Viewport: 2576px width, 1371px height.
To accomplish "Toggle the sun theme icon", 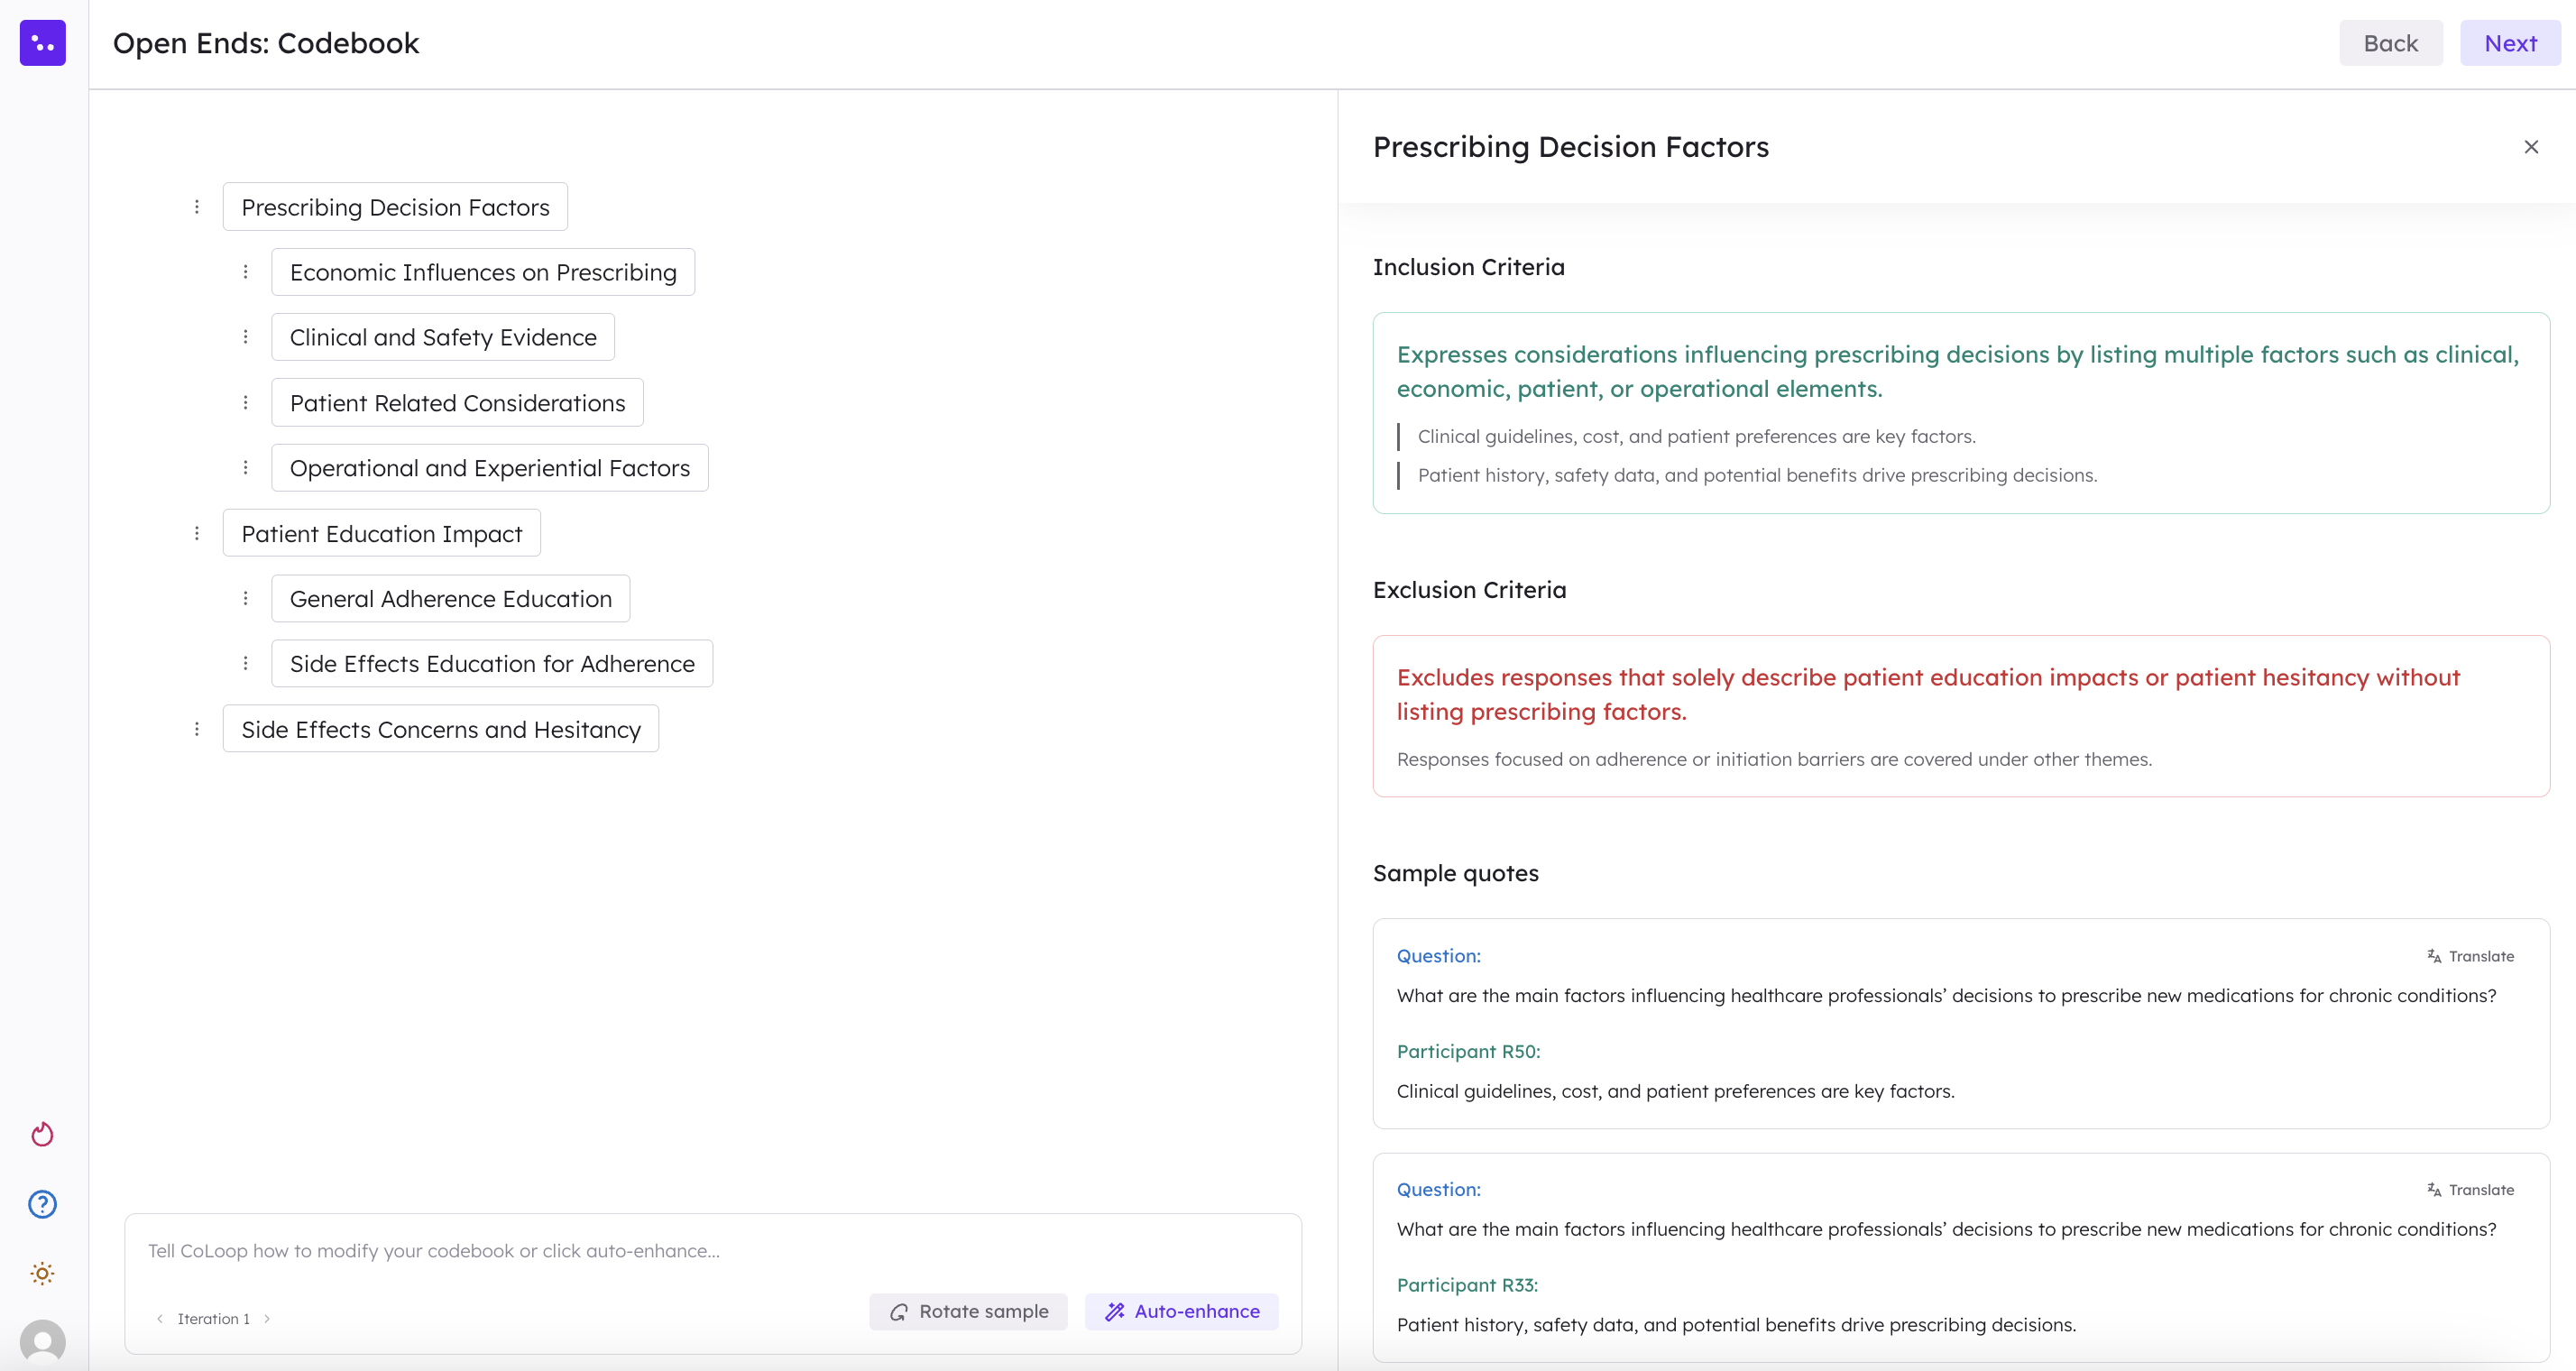I will [42, 1273].
